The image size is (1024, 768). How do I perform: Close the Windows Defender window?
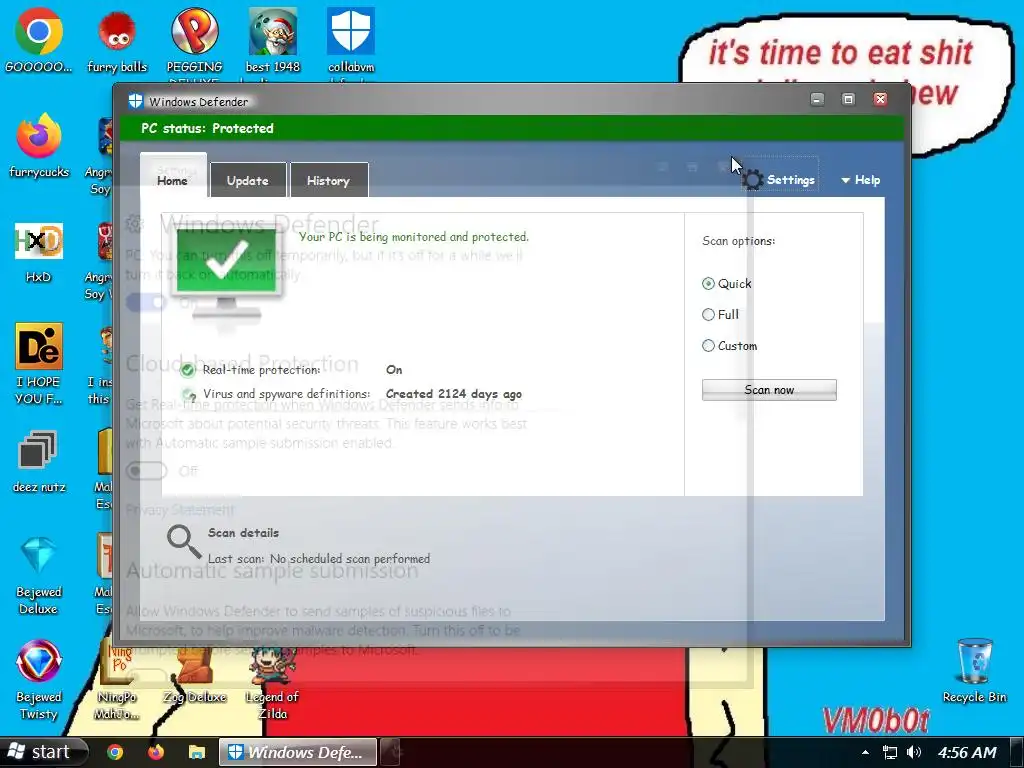point(880,99)
